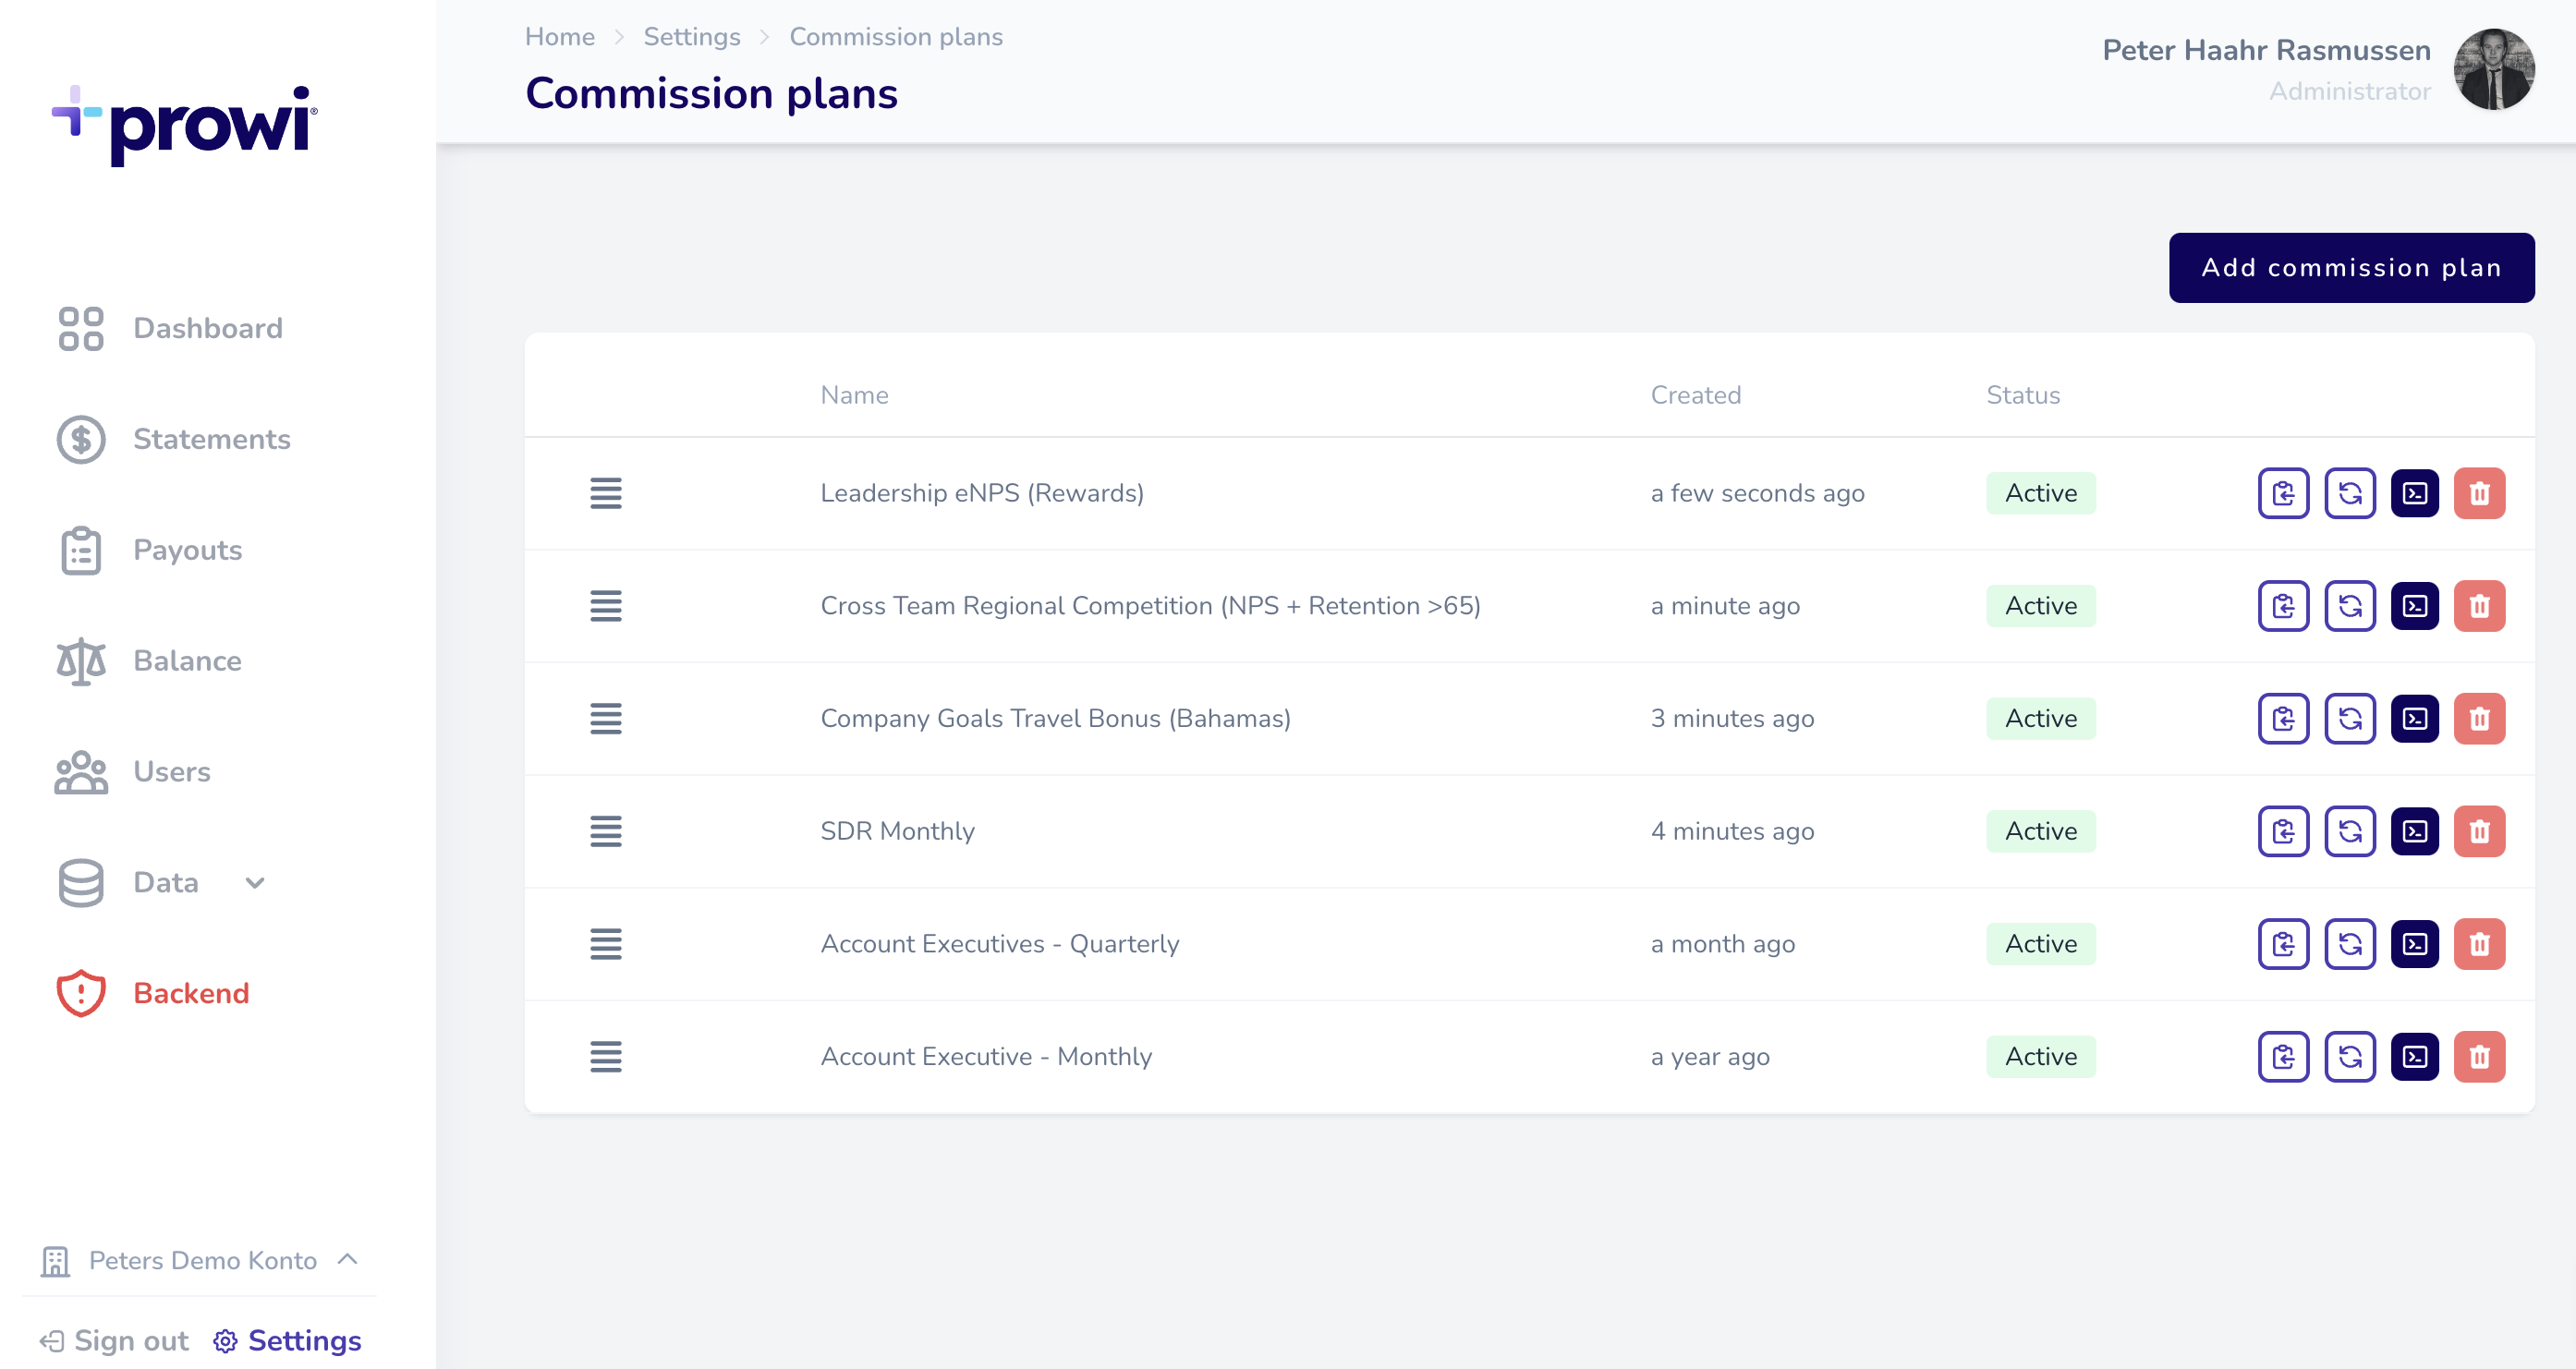Click the copy icon on Leadership eNPS row
2576x1369 pixels.
(2283, 493)
